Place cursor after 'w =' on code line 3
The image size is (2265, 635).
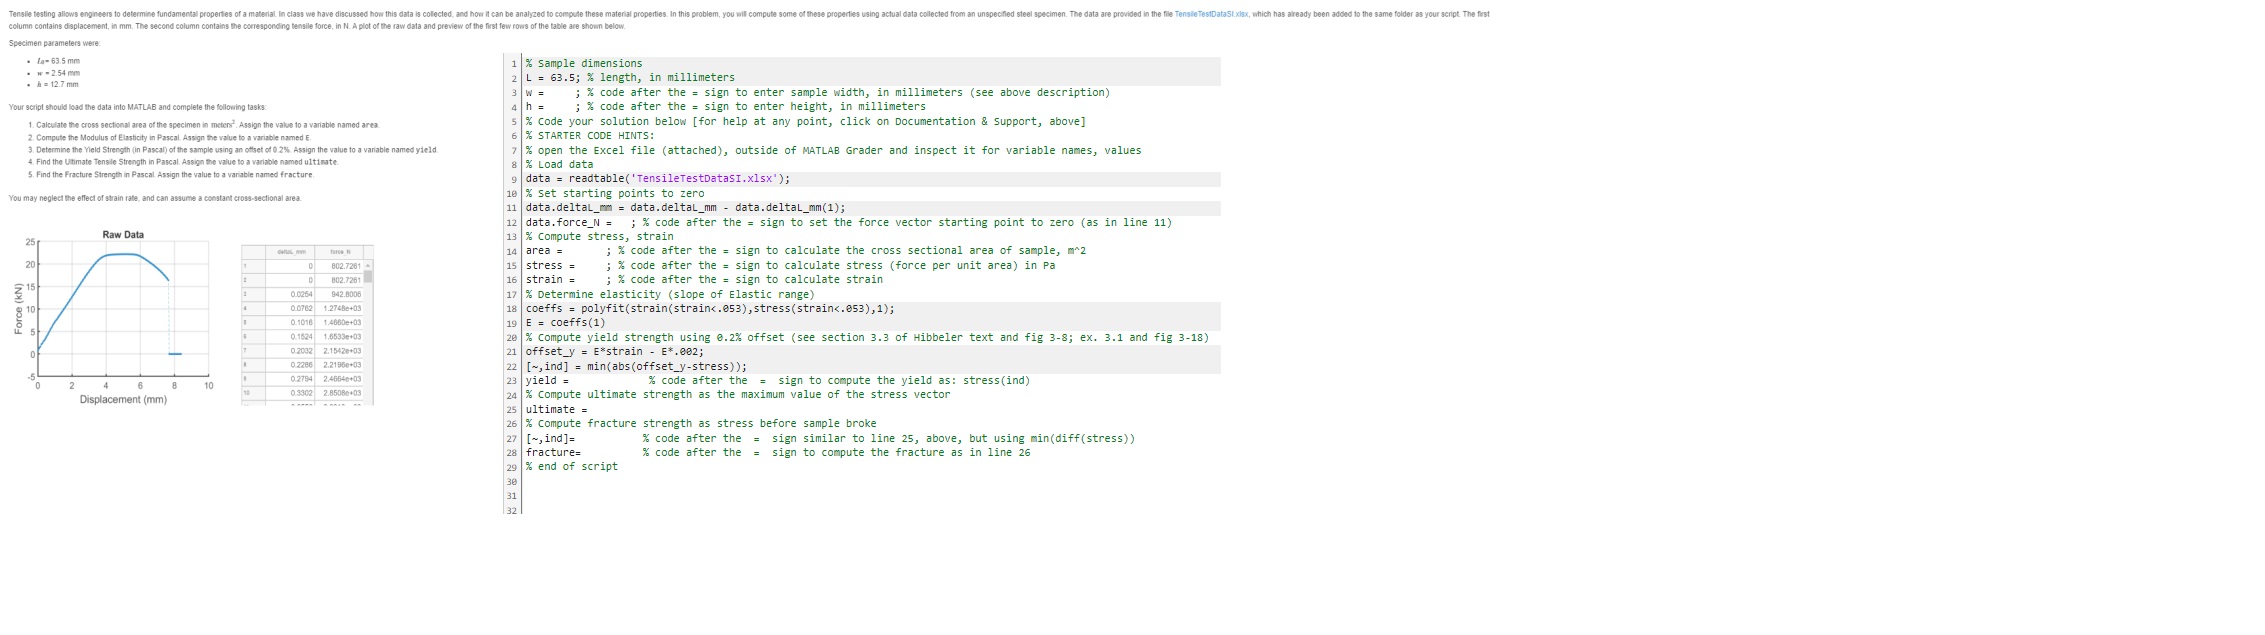pos(558,92)
